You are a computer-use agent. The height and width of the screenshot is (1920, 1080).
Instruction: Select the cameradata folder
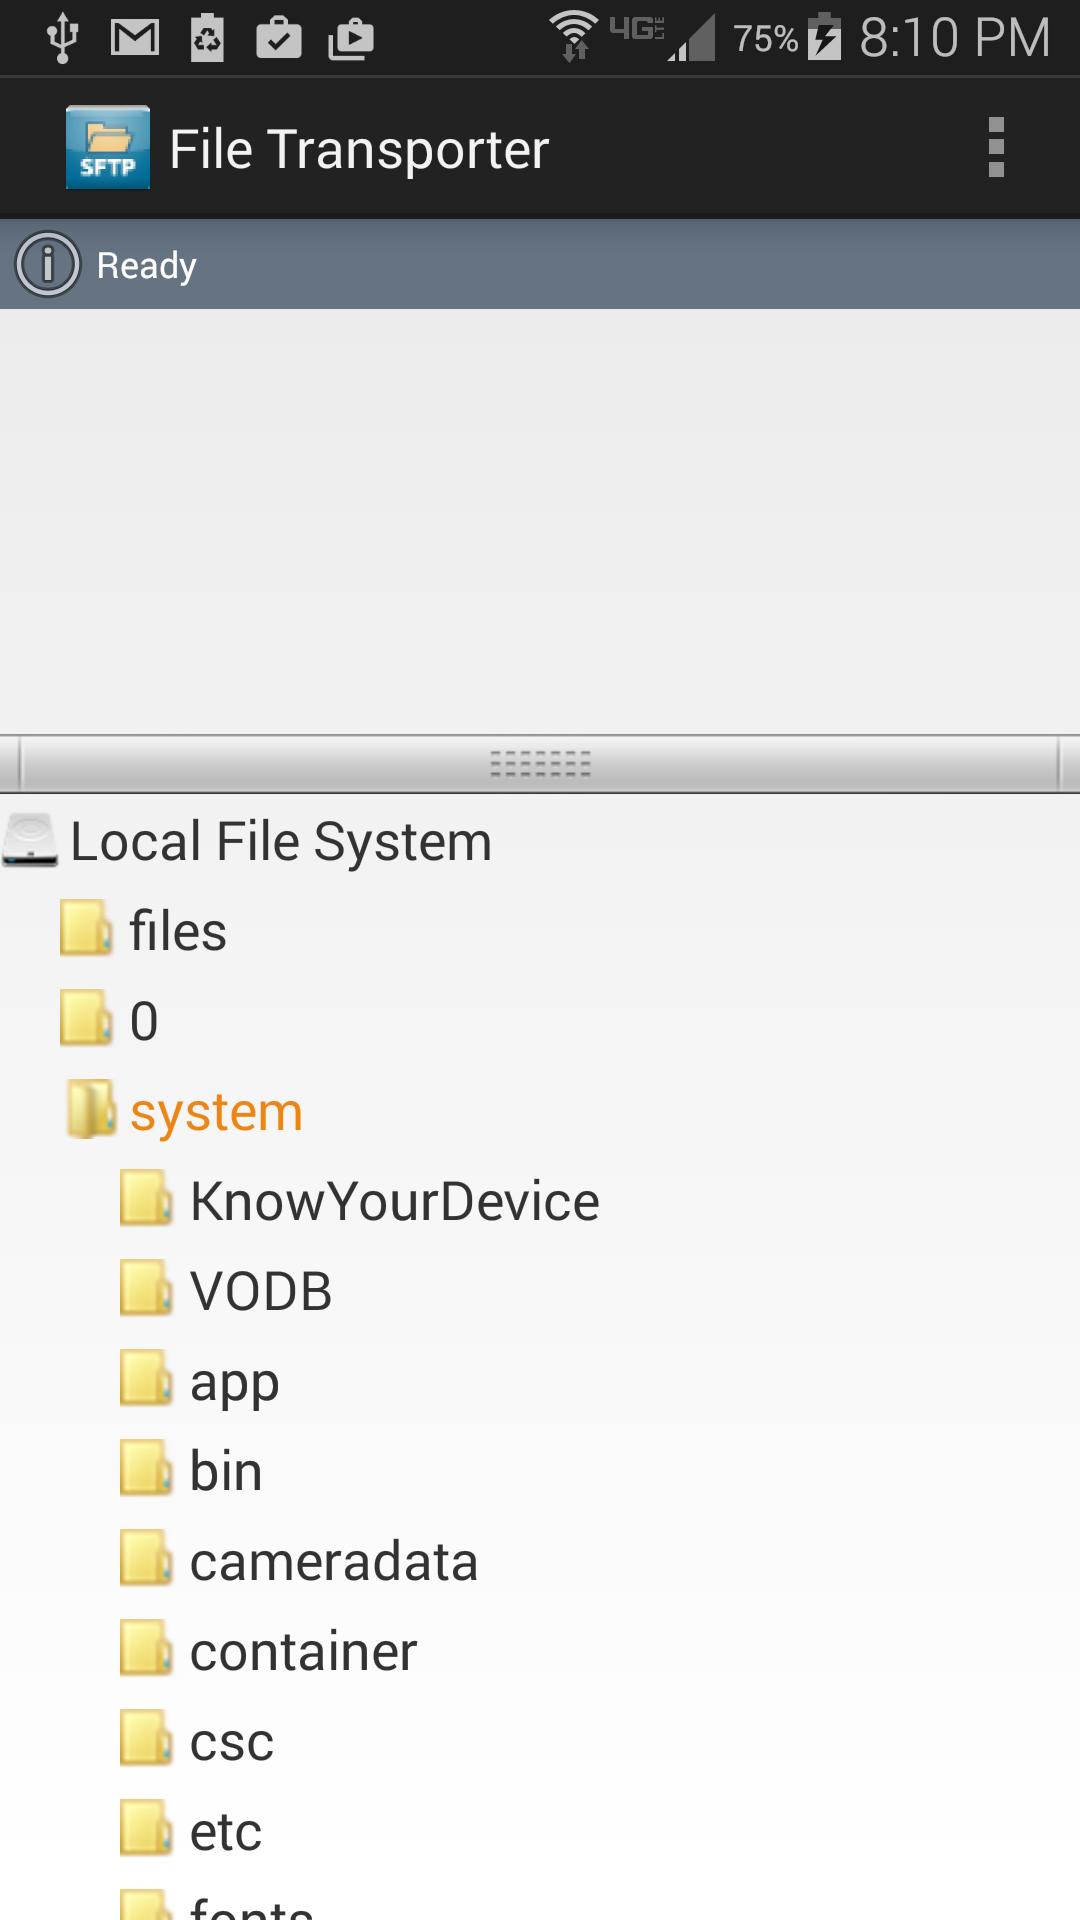333,1561
